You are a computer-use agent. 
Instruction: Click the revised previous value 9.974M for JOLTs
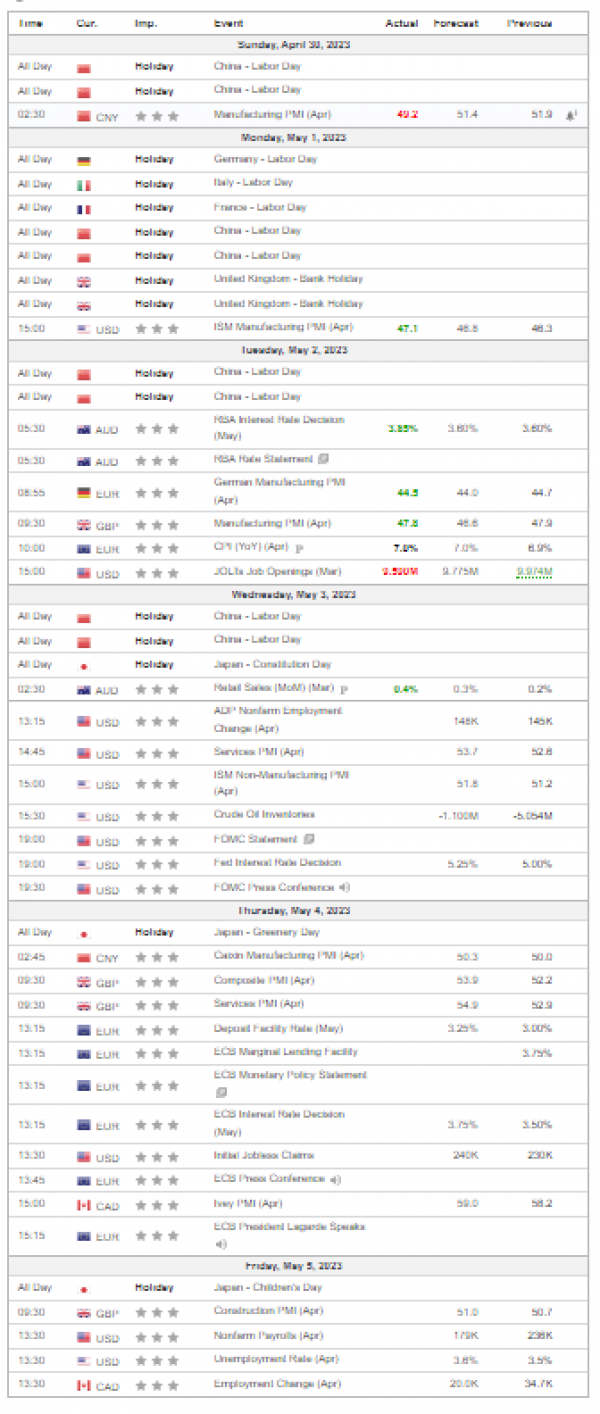pos(534,572)
